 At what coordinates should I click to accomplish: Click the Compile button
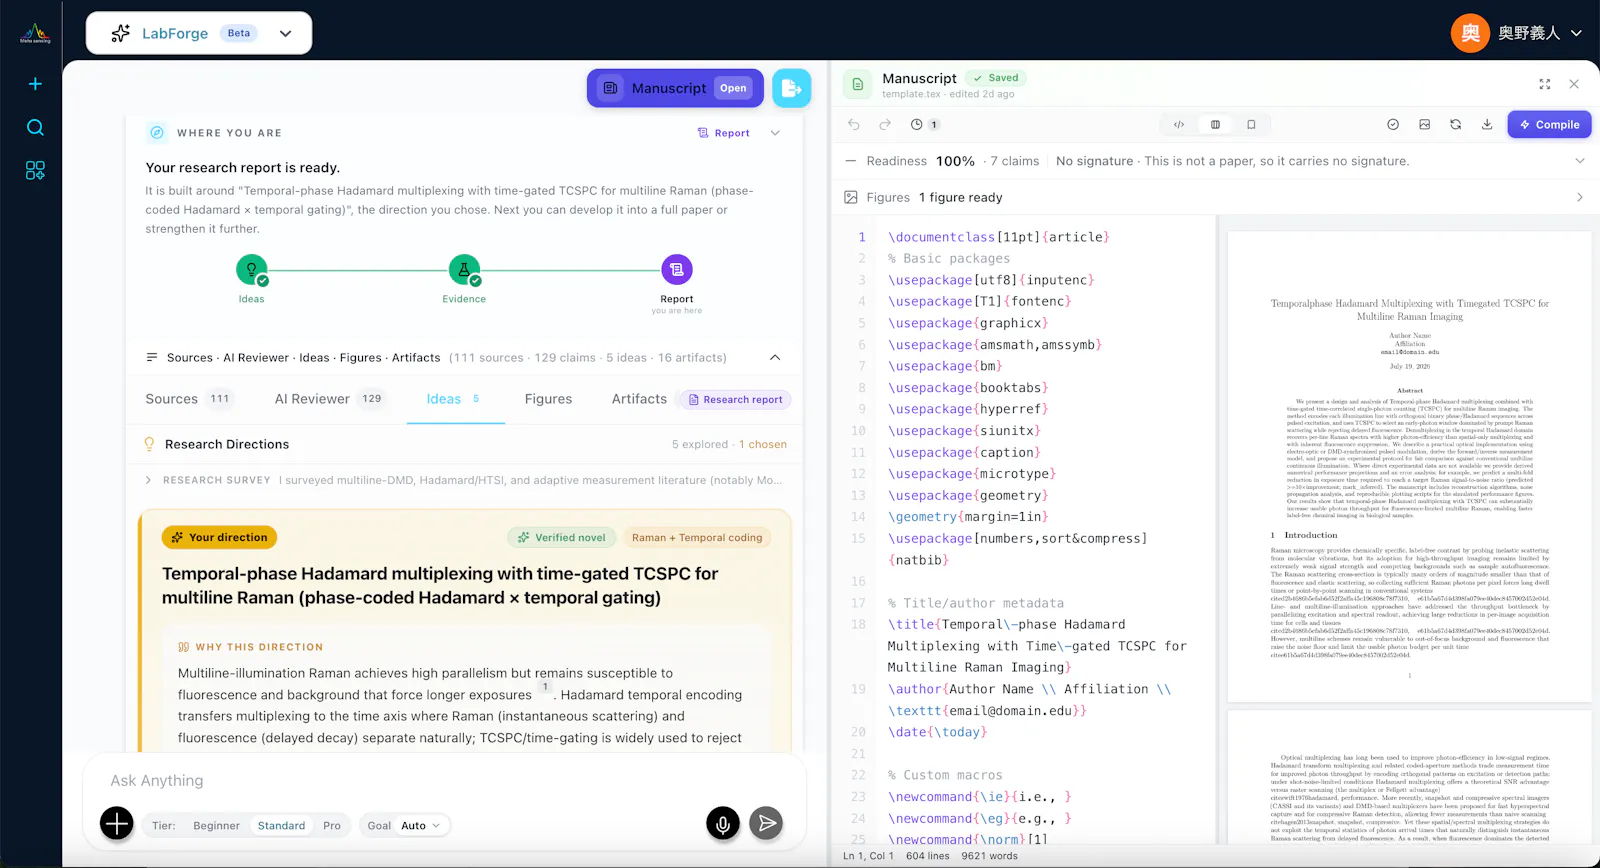1549,125
